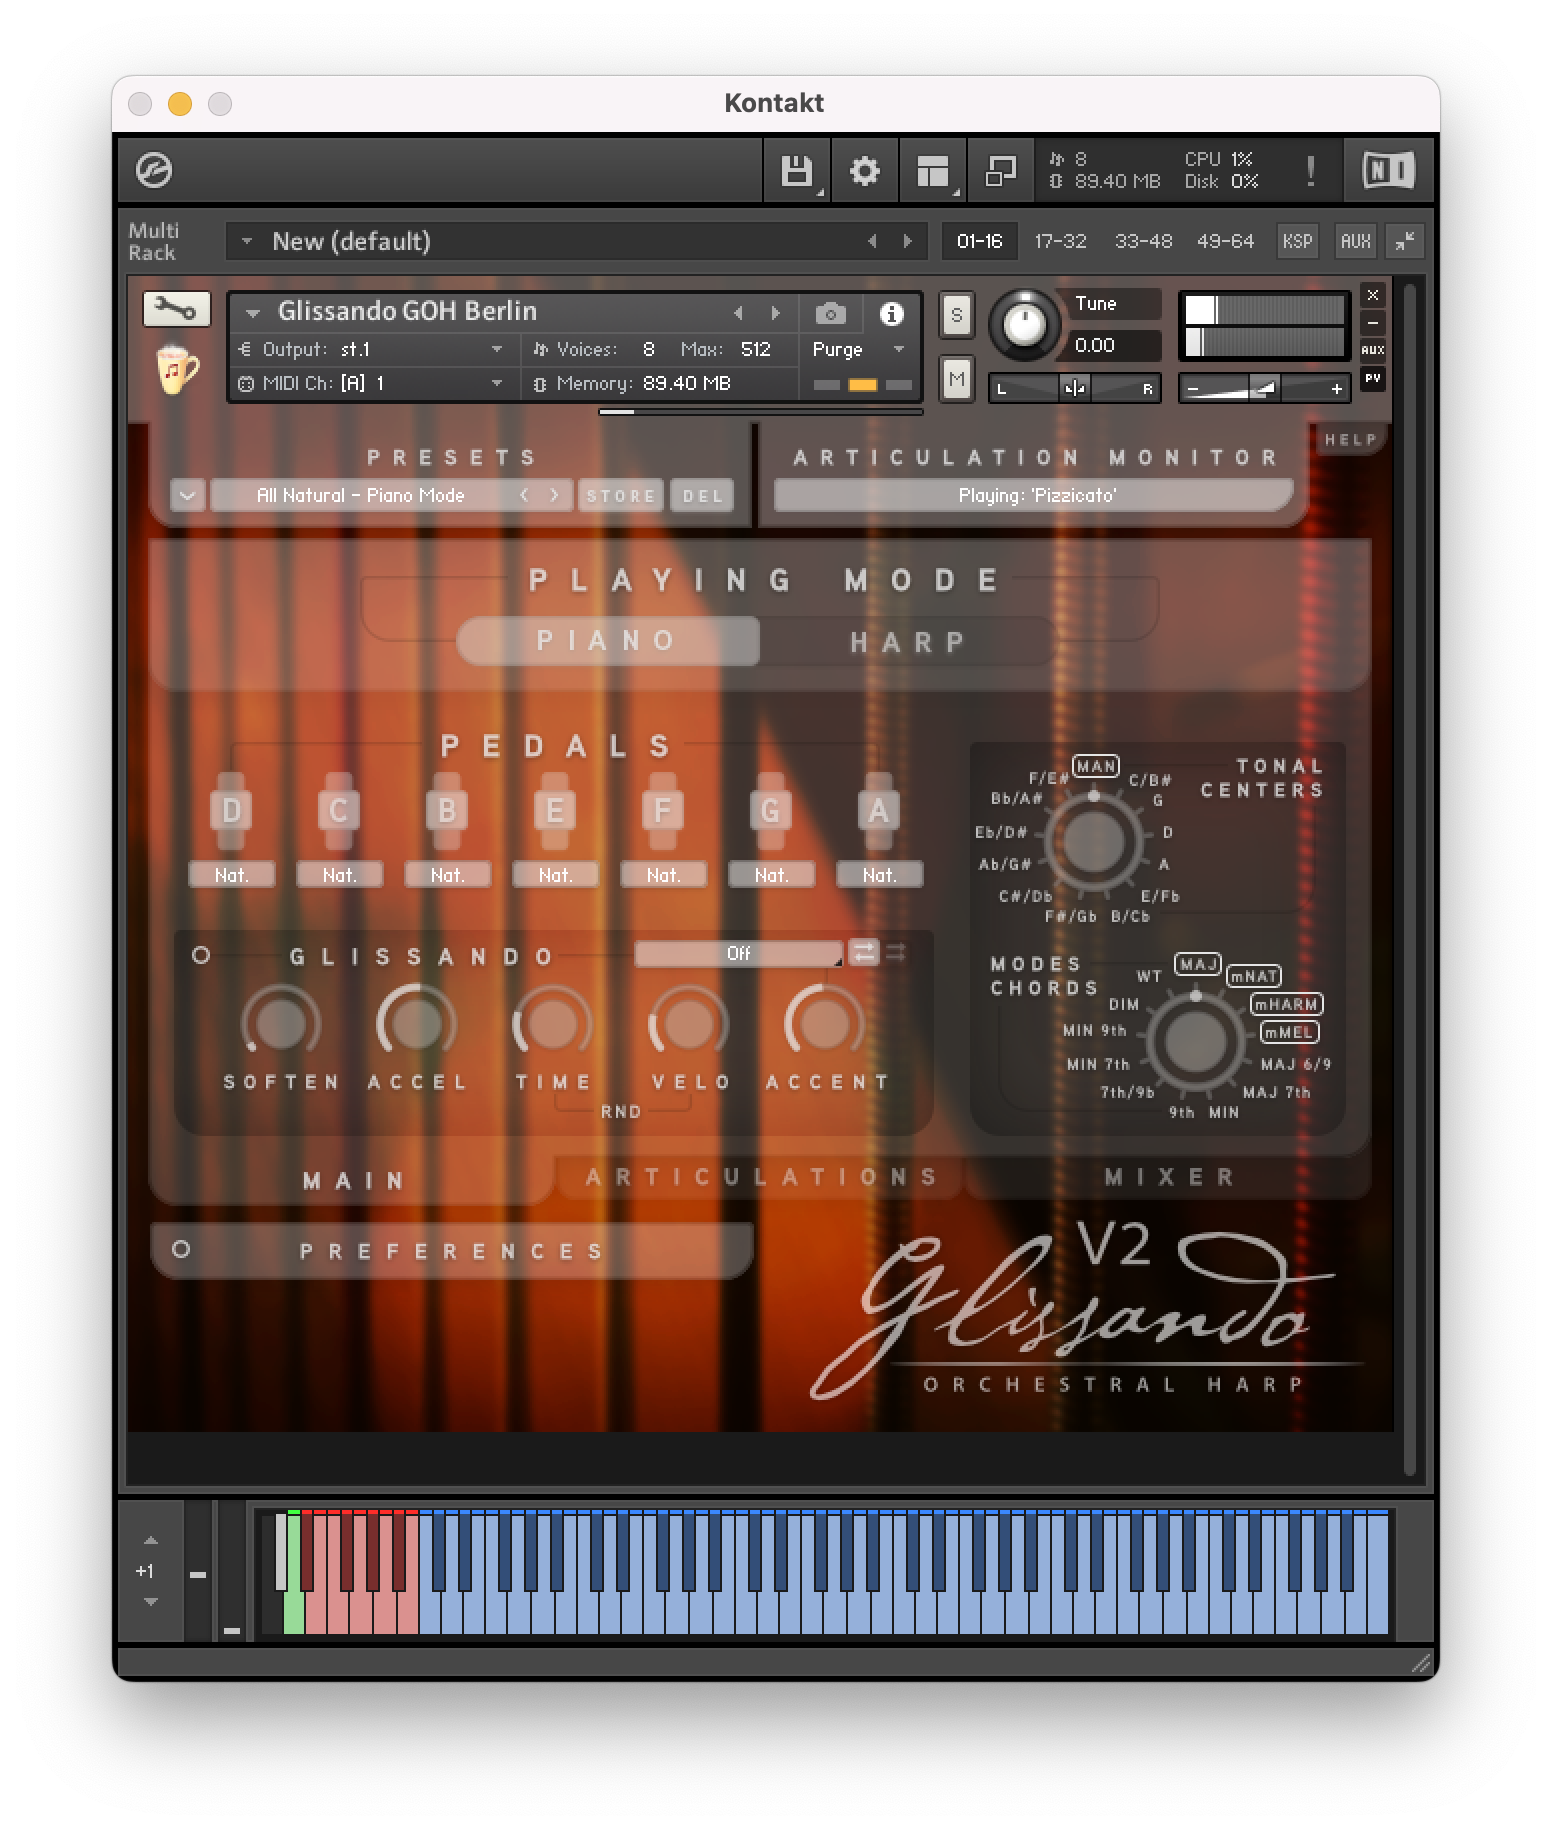The width and height of the screenshot is (1552, 1830).
Task: Go to the previous multi with the left arrow
Action: (x=872, y=241)
